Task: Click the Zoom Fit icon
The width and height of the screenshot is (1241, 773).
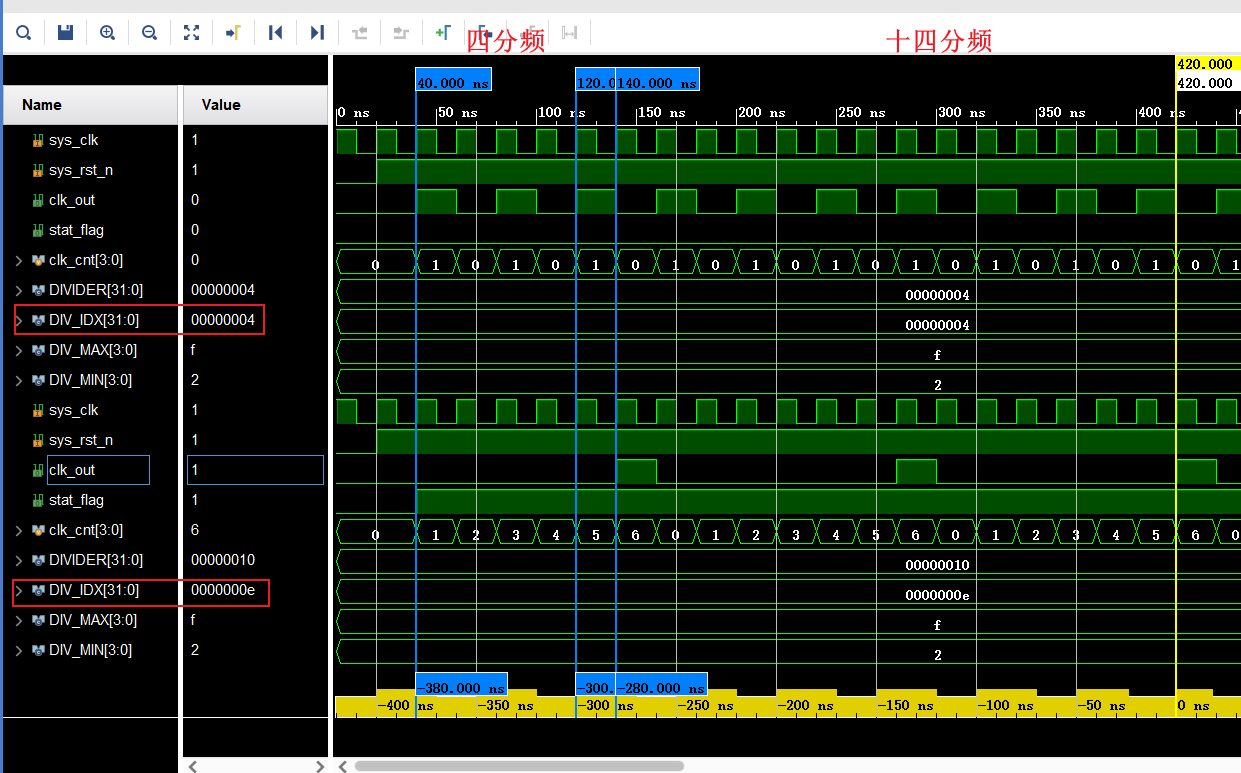Action: tap(191, 33)
